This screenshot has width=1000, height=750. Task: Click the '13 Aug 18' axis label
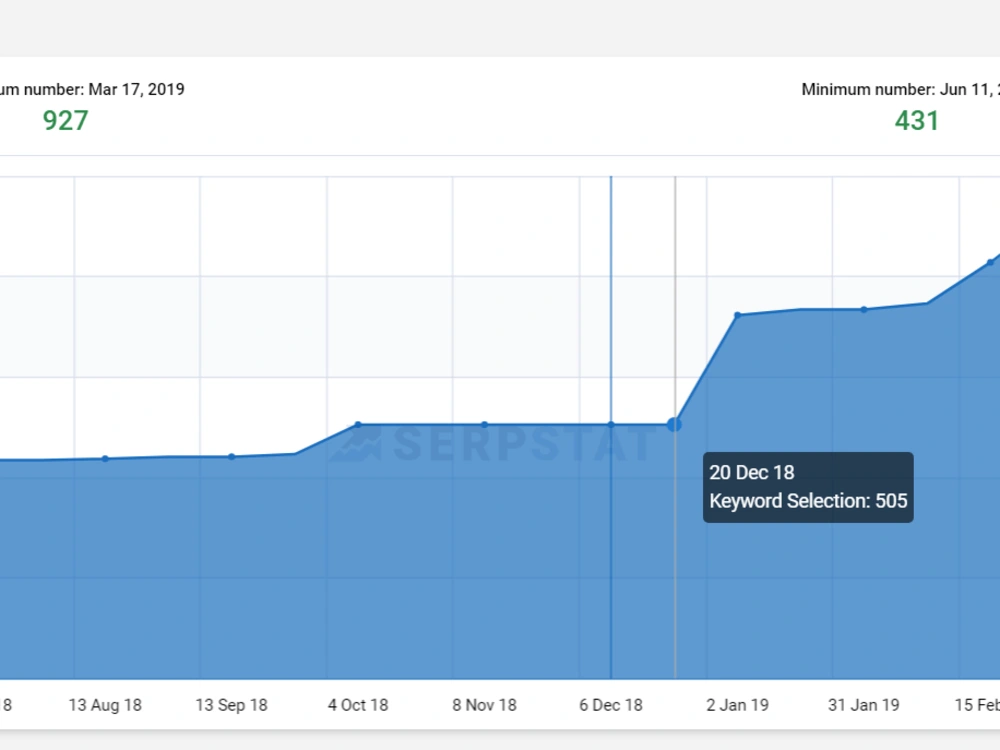coord(105,705)
